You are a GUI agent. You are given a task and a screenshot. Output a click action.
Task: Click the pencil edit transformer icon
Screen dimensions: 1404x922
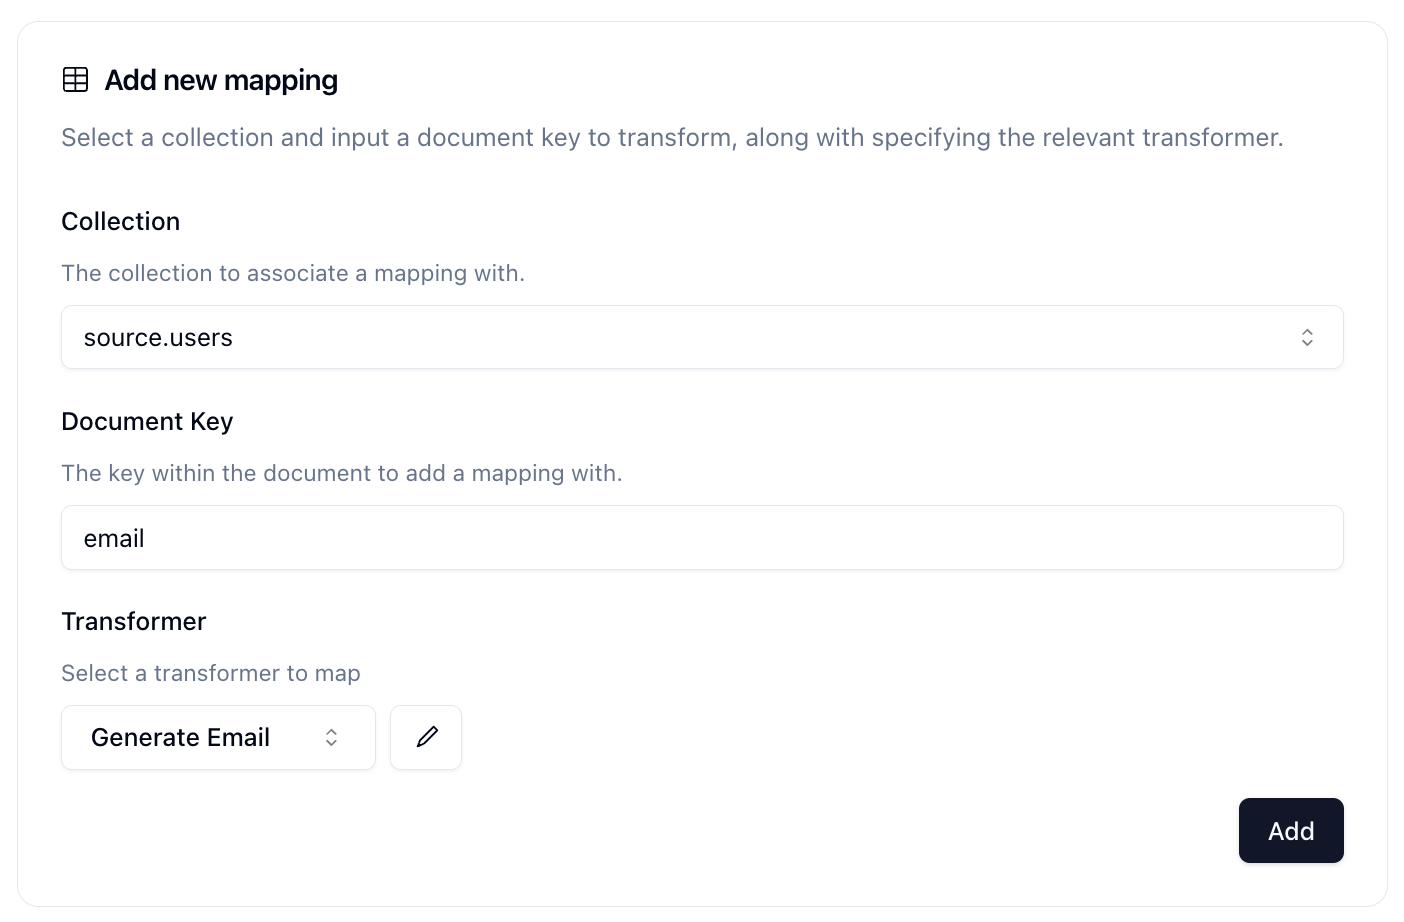[x=426, y=737]
